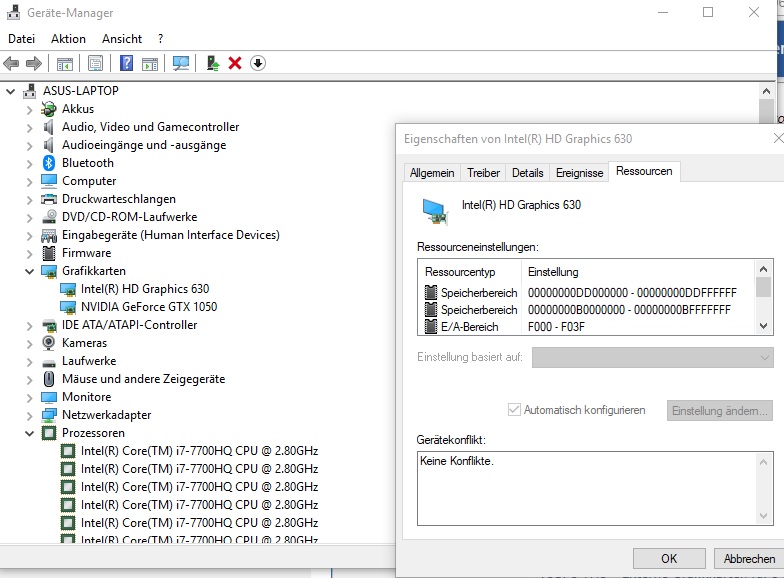Image resolution: width=784 pixels, height=579 pixels.
Task: Open the Einstellung basiert auf dropdown
Action: click(652, 358)
